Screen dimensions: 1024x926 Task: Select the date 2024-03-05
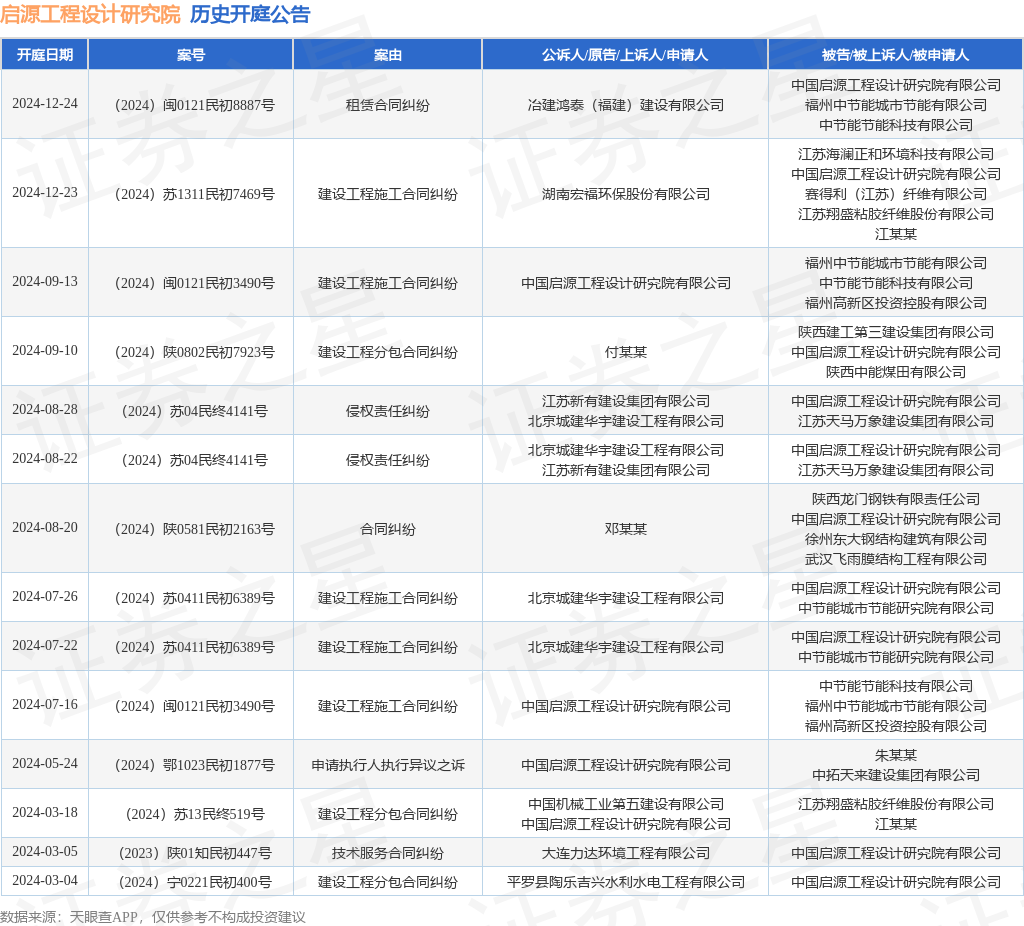45,852
